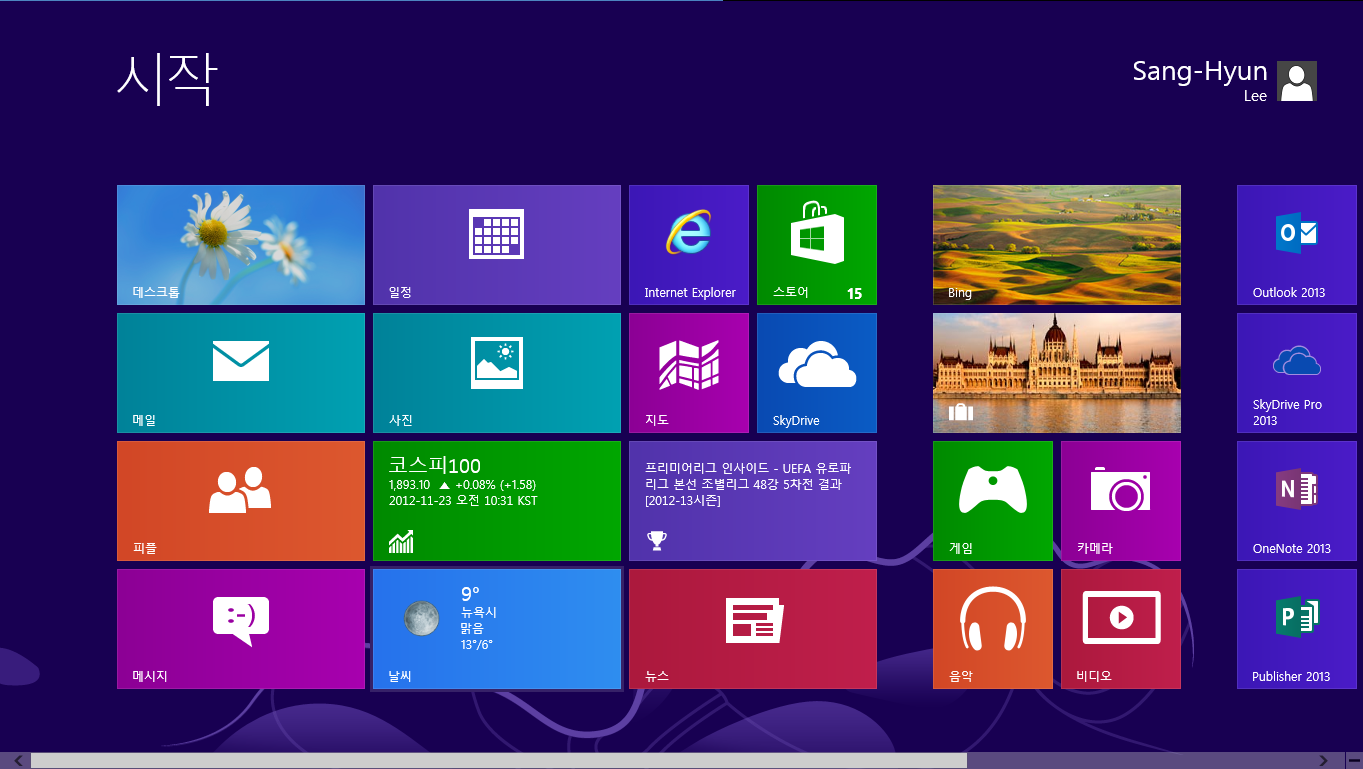The width and height of the screenshot is (1363, 769).
Task: Click the suitcase icon on Travel tile
Action: (x=961, y=412)
